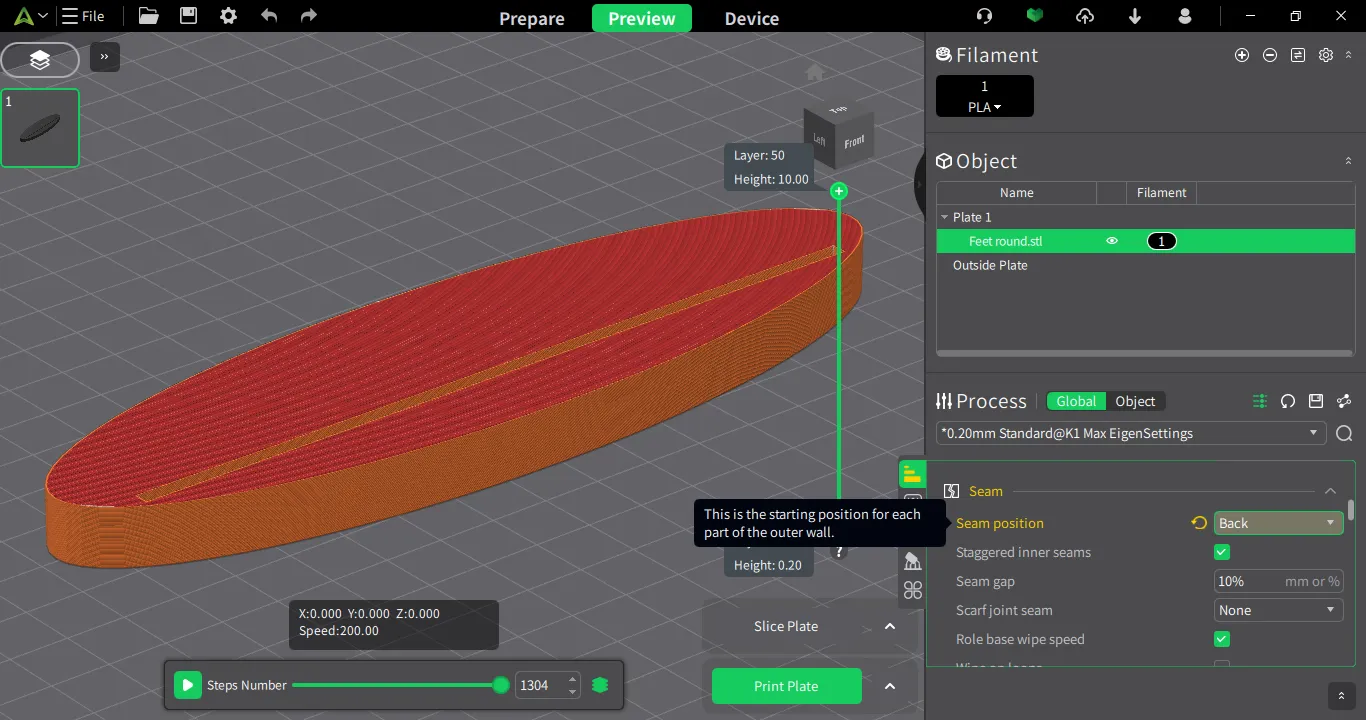Open the app logo dropdown arrow
Image resolution: width=1366 pixels, height=720 pixels.
pos(42,17)
